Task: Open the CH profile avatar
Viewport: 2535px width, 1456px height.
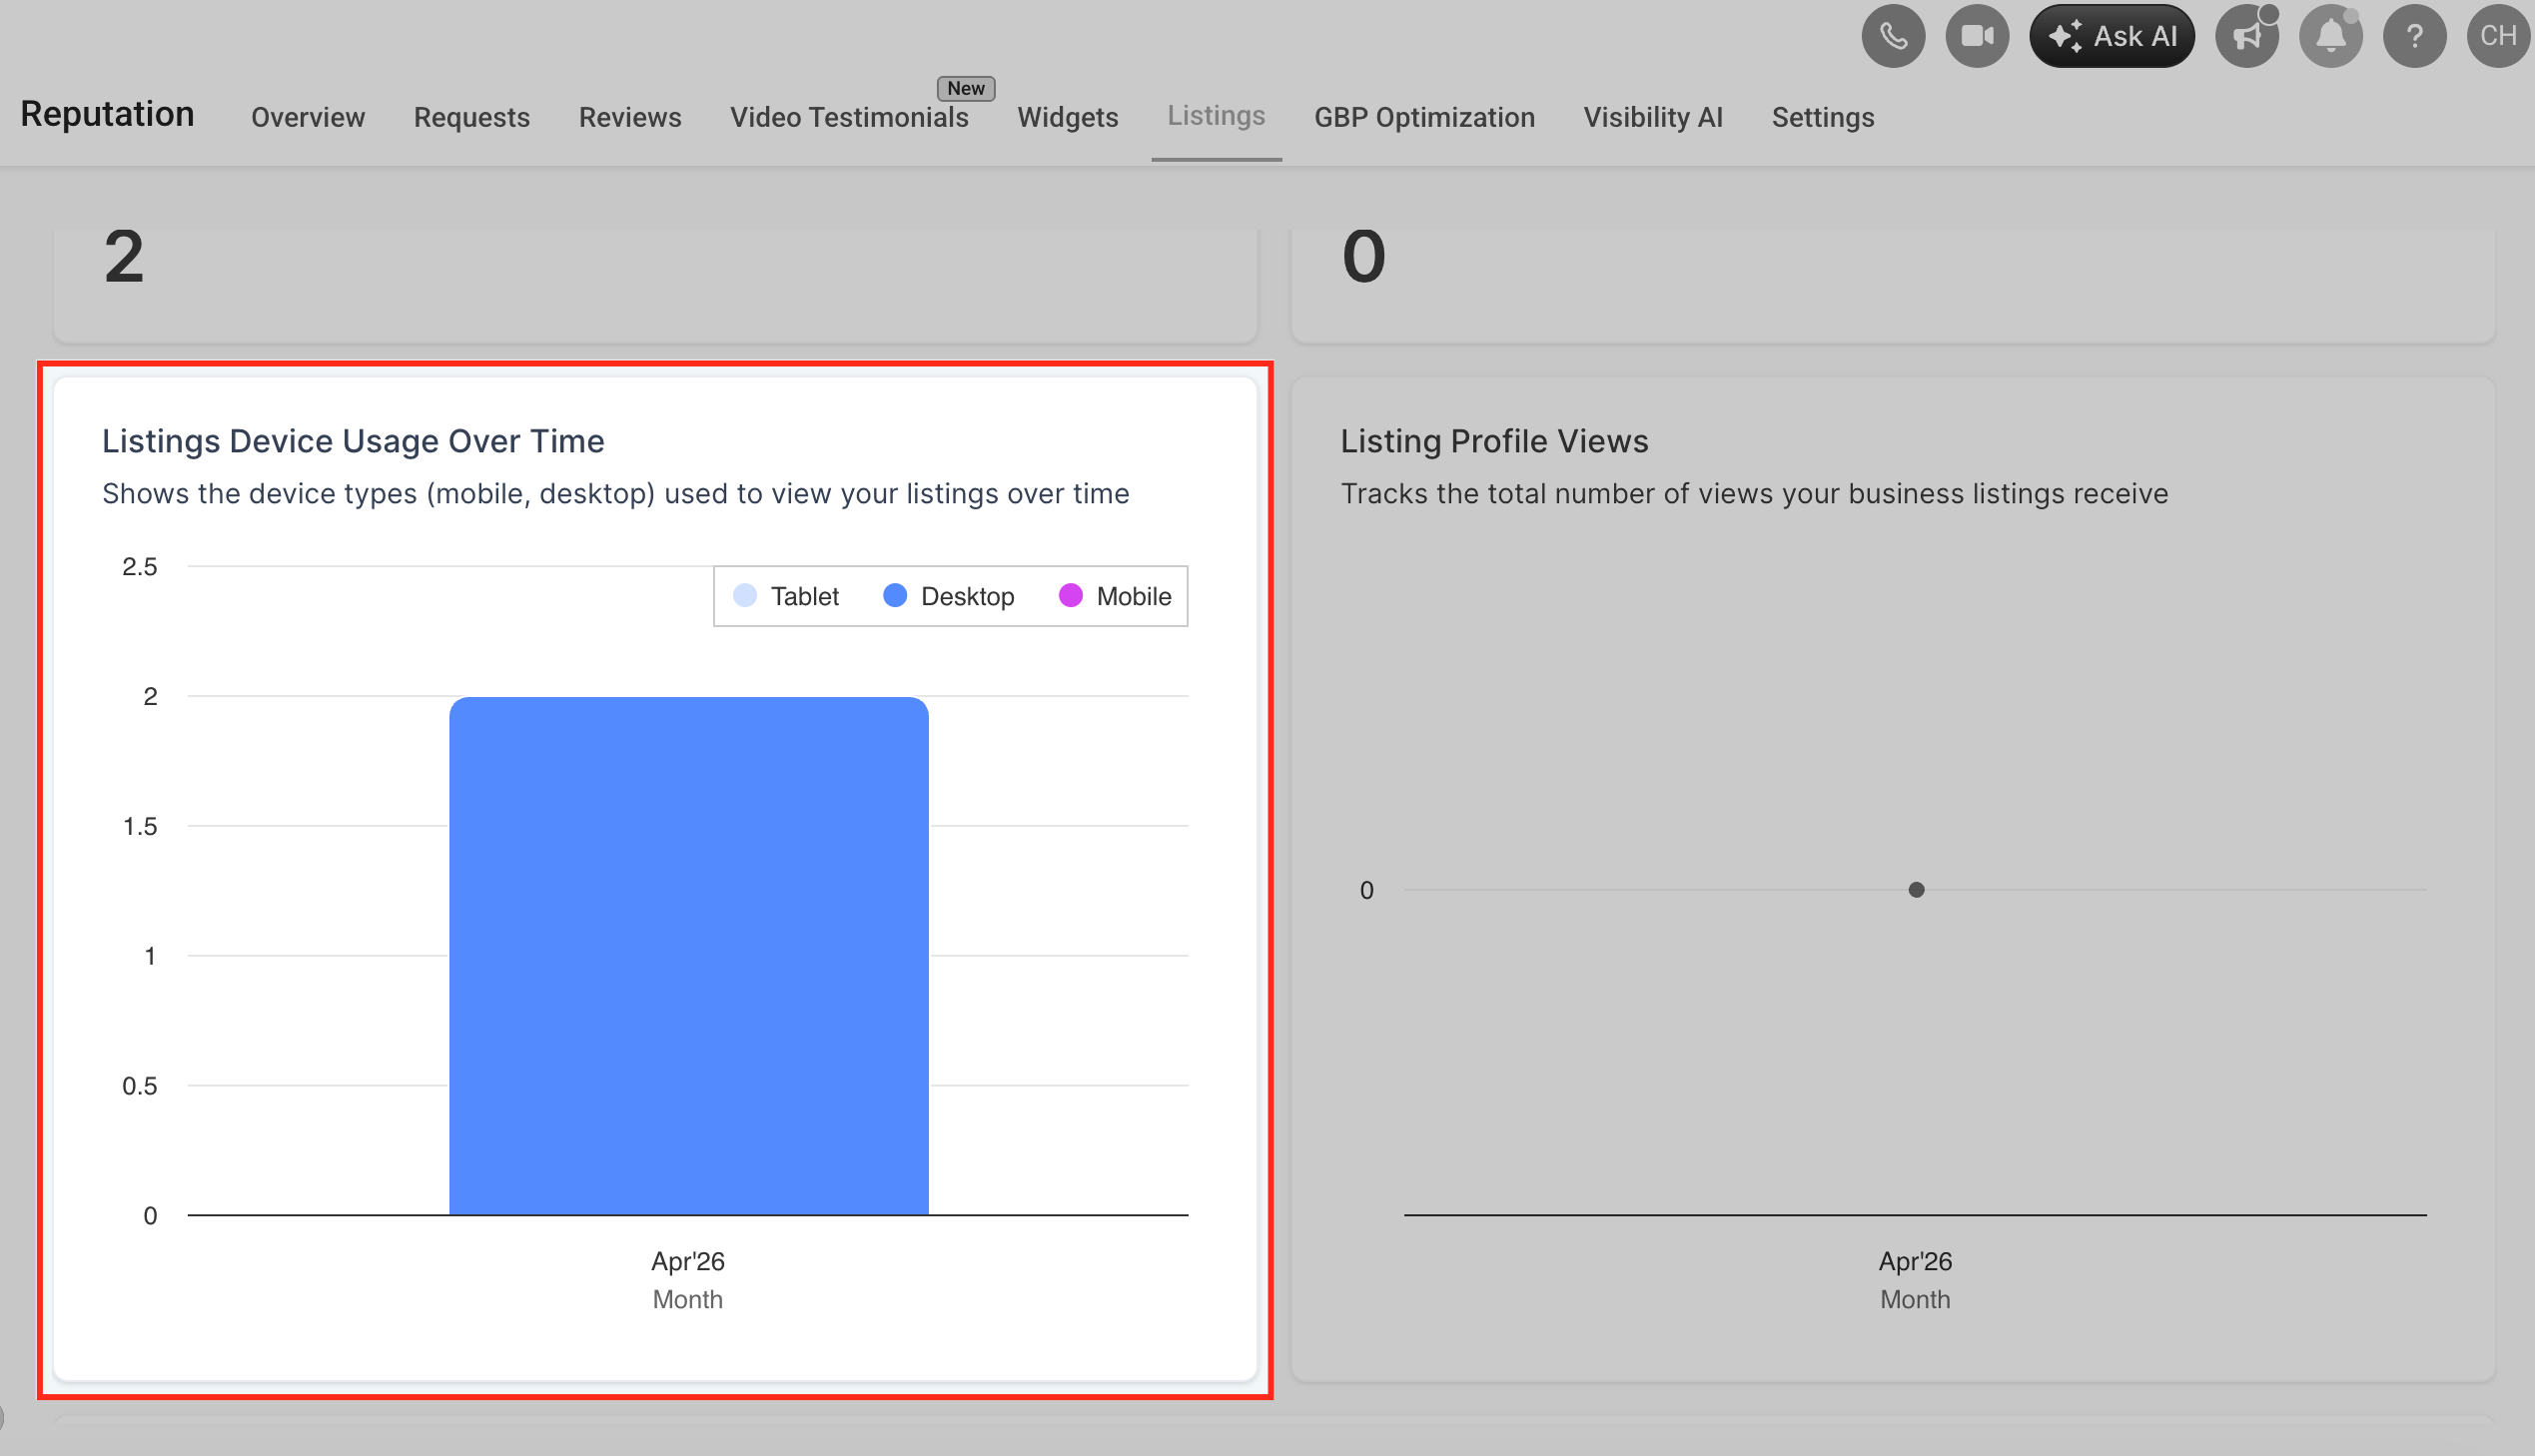Action: point(2498,37)
